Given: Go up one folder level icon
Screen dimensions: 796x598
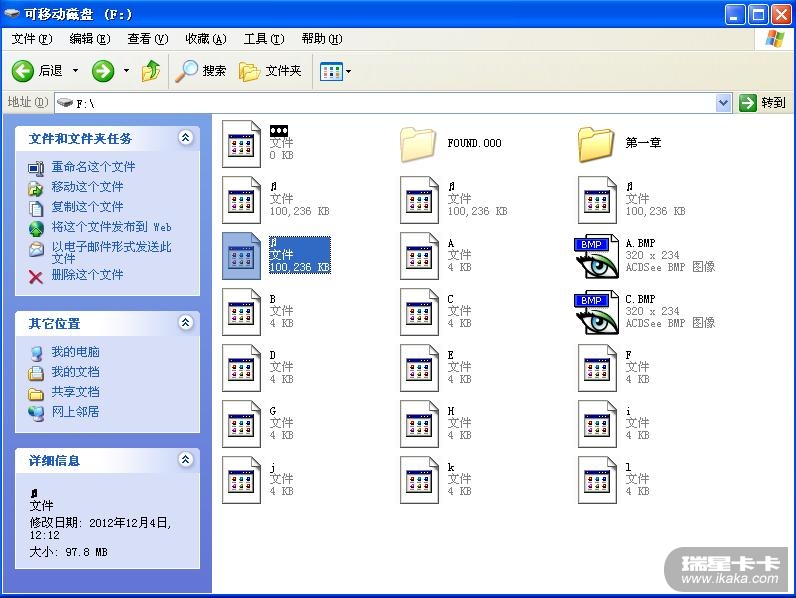Looking at the screenshot, I should 151,71.
